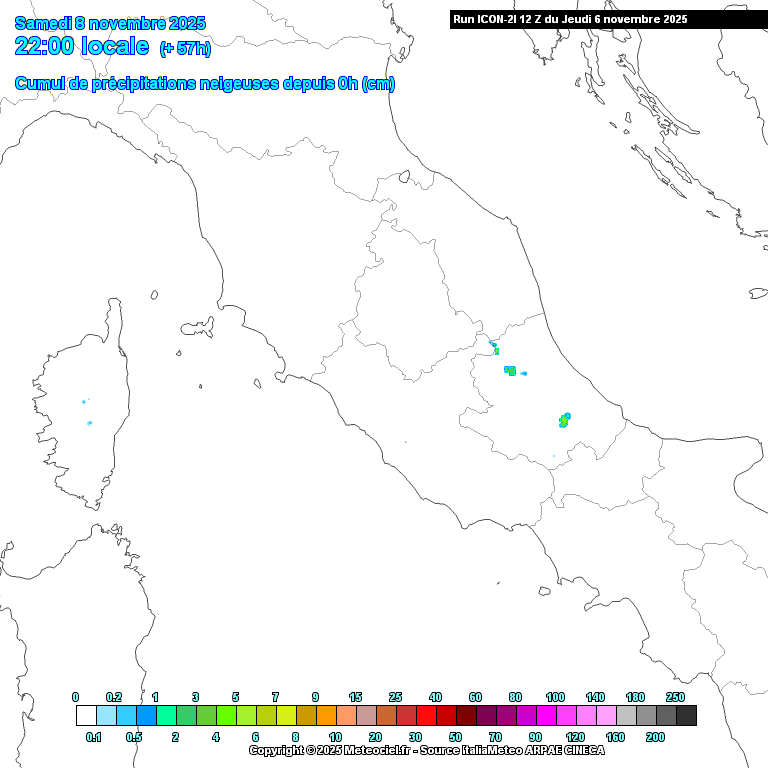
Task: Click the San Marino enclave outline
Action: pos(405,179)
